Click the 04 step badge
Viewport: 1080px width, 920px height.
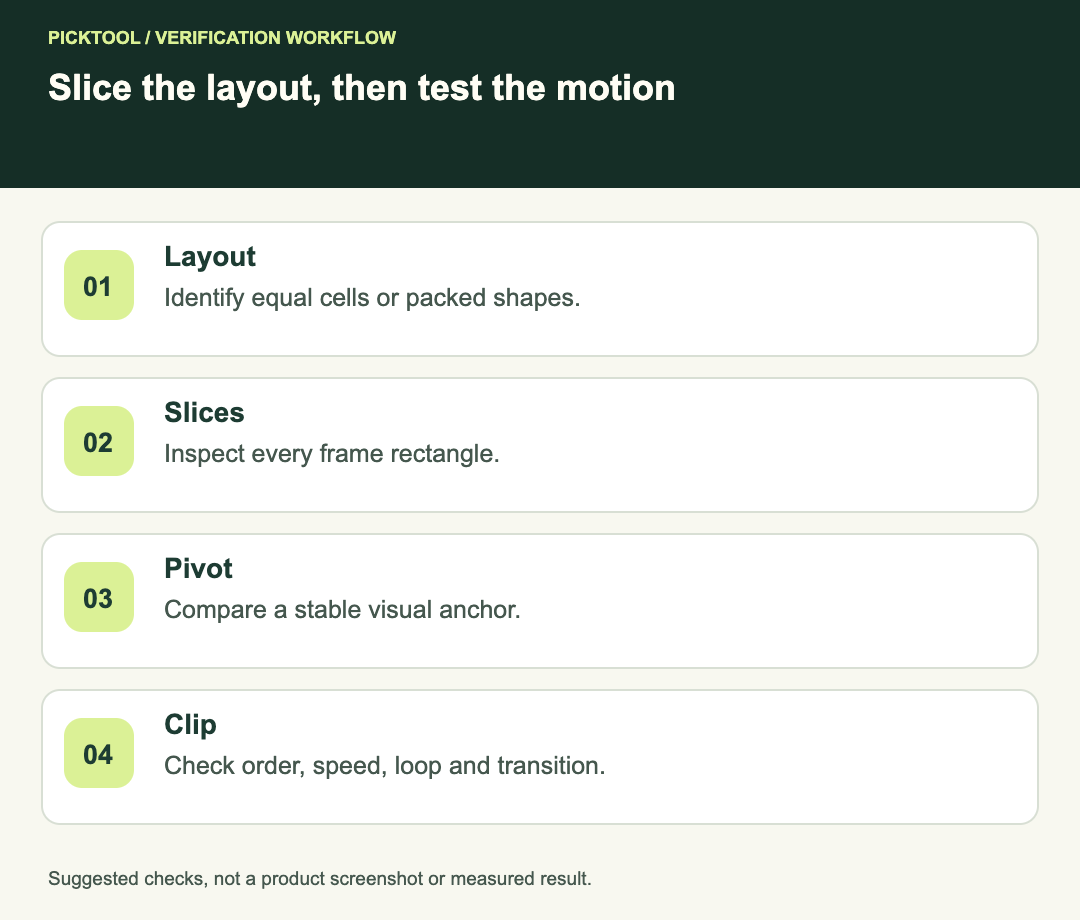point(98,753)
